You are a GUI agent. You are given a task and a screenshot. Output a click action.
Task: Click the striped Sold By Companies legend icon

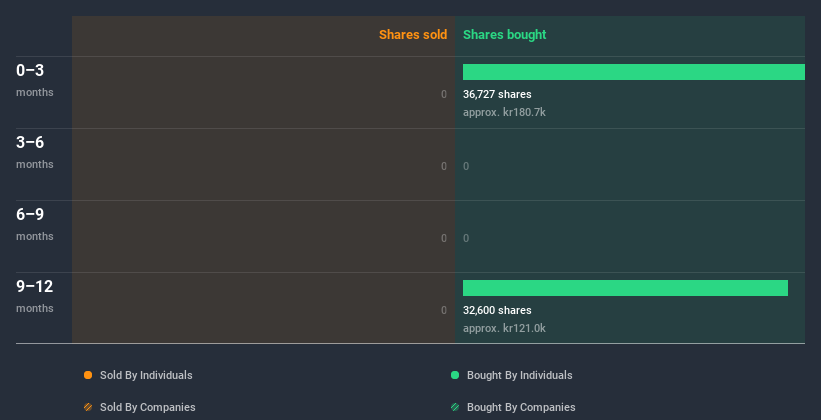pos(88,407)
